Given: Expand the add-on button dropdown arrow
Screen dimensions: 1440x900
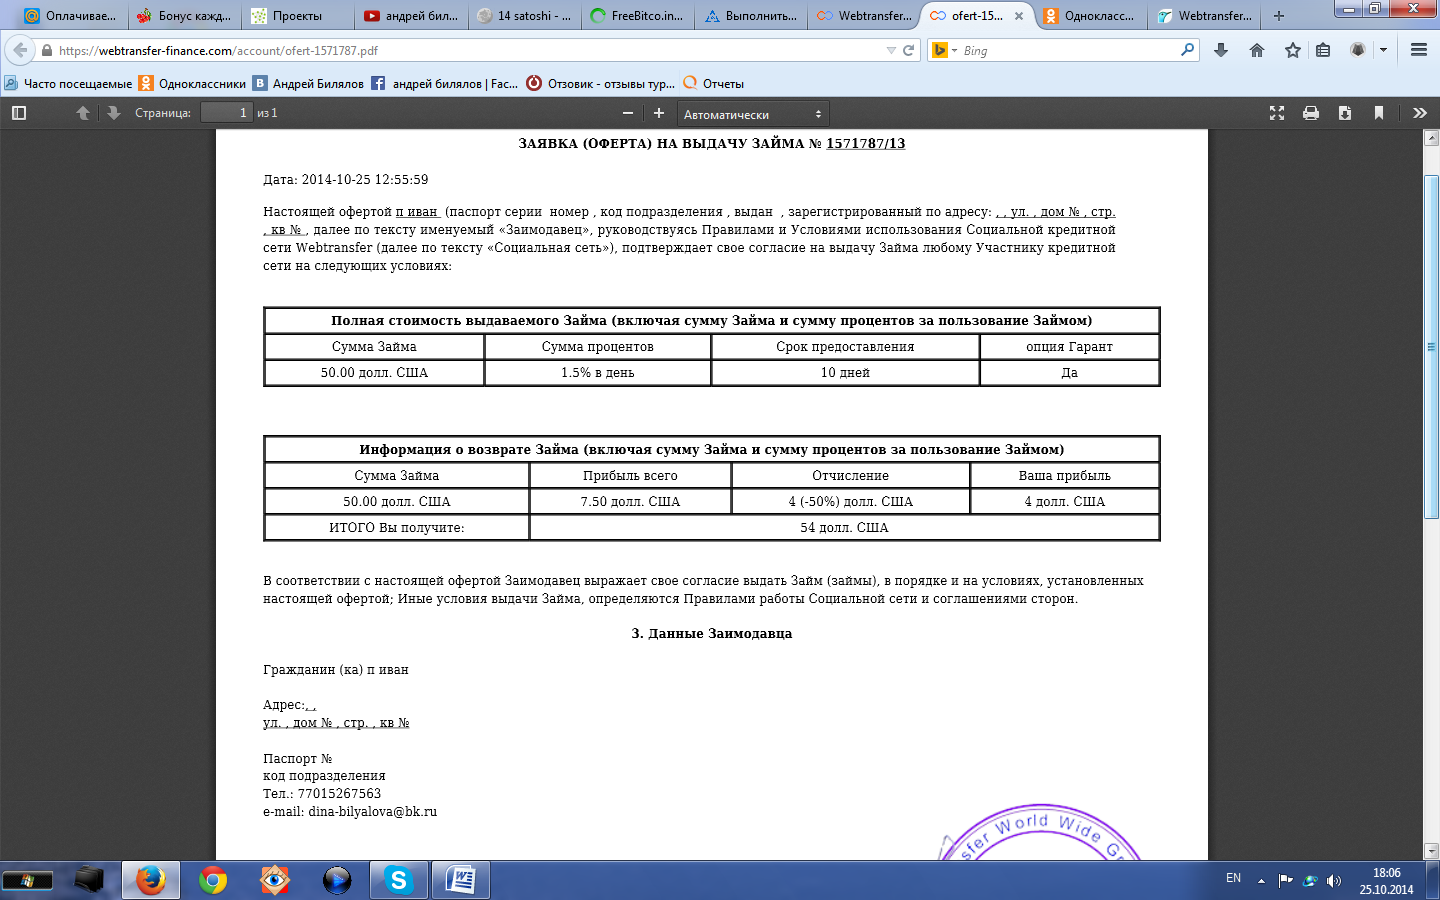Looking at the screenshot, I should (1383, 50).
